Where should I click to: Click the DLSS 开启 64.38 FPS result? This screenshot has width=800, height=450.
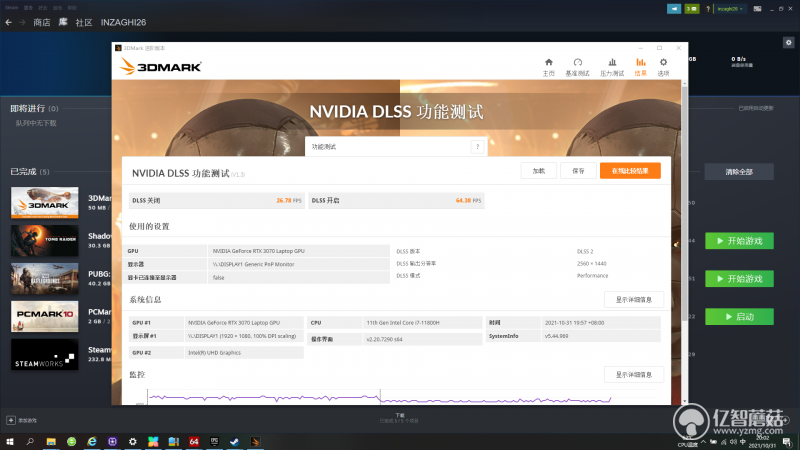pyautogui.click(x=396, y=201)
